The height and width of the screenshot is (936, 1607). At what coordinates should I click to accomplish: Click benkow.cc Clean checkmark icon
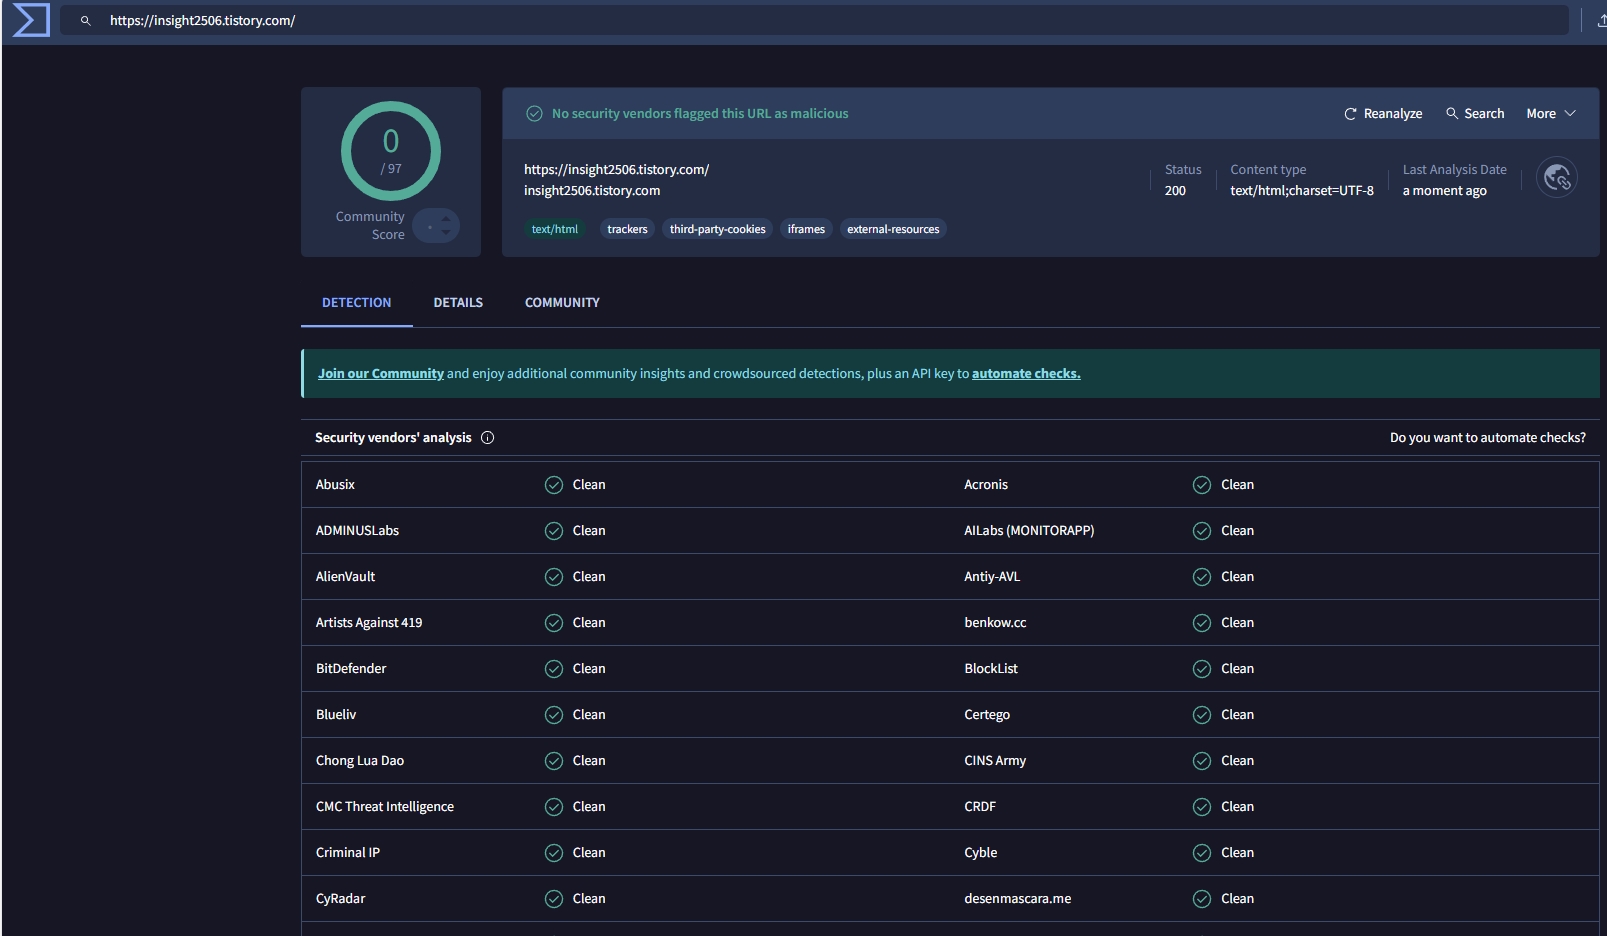click(x=1202, y=623)
